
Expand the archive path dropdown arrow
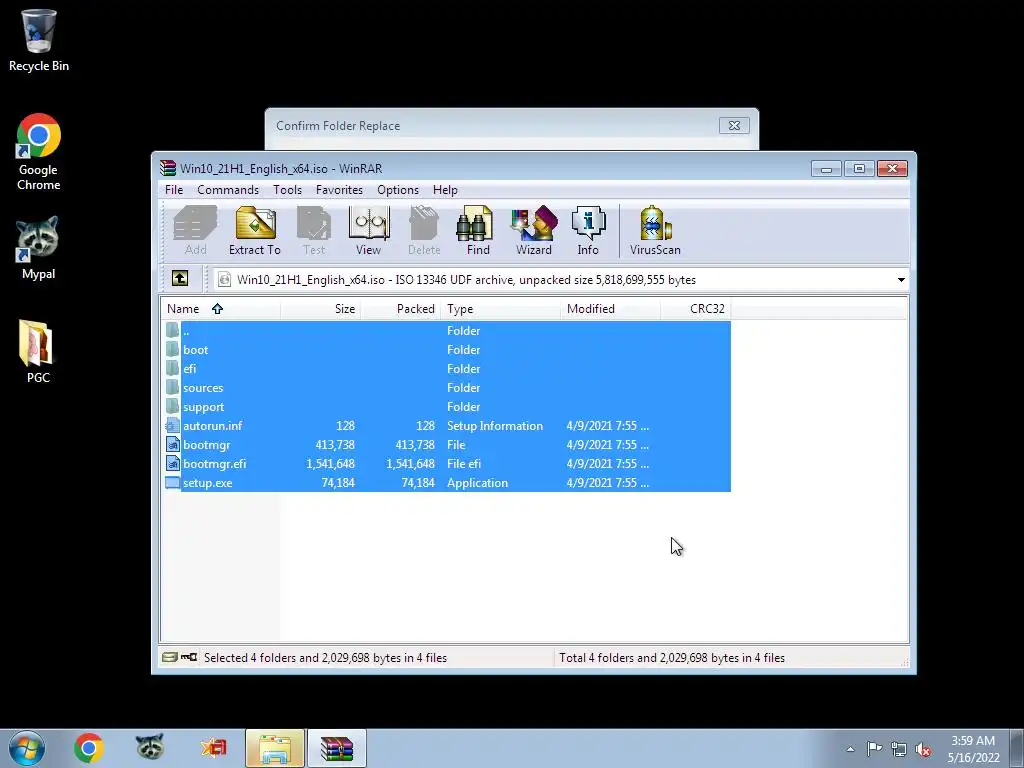(x=901, y=280)
